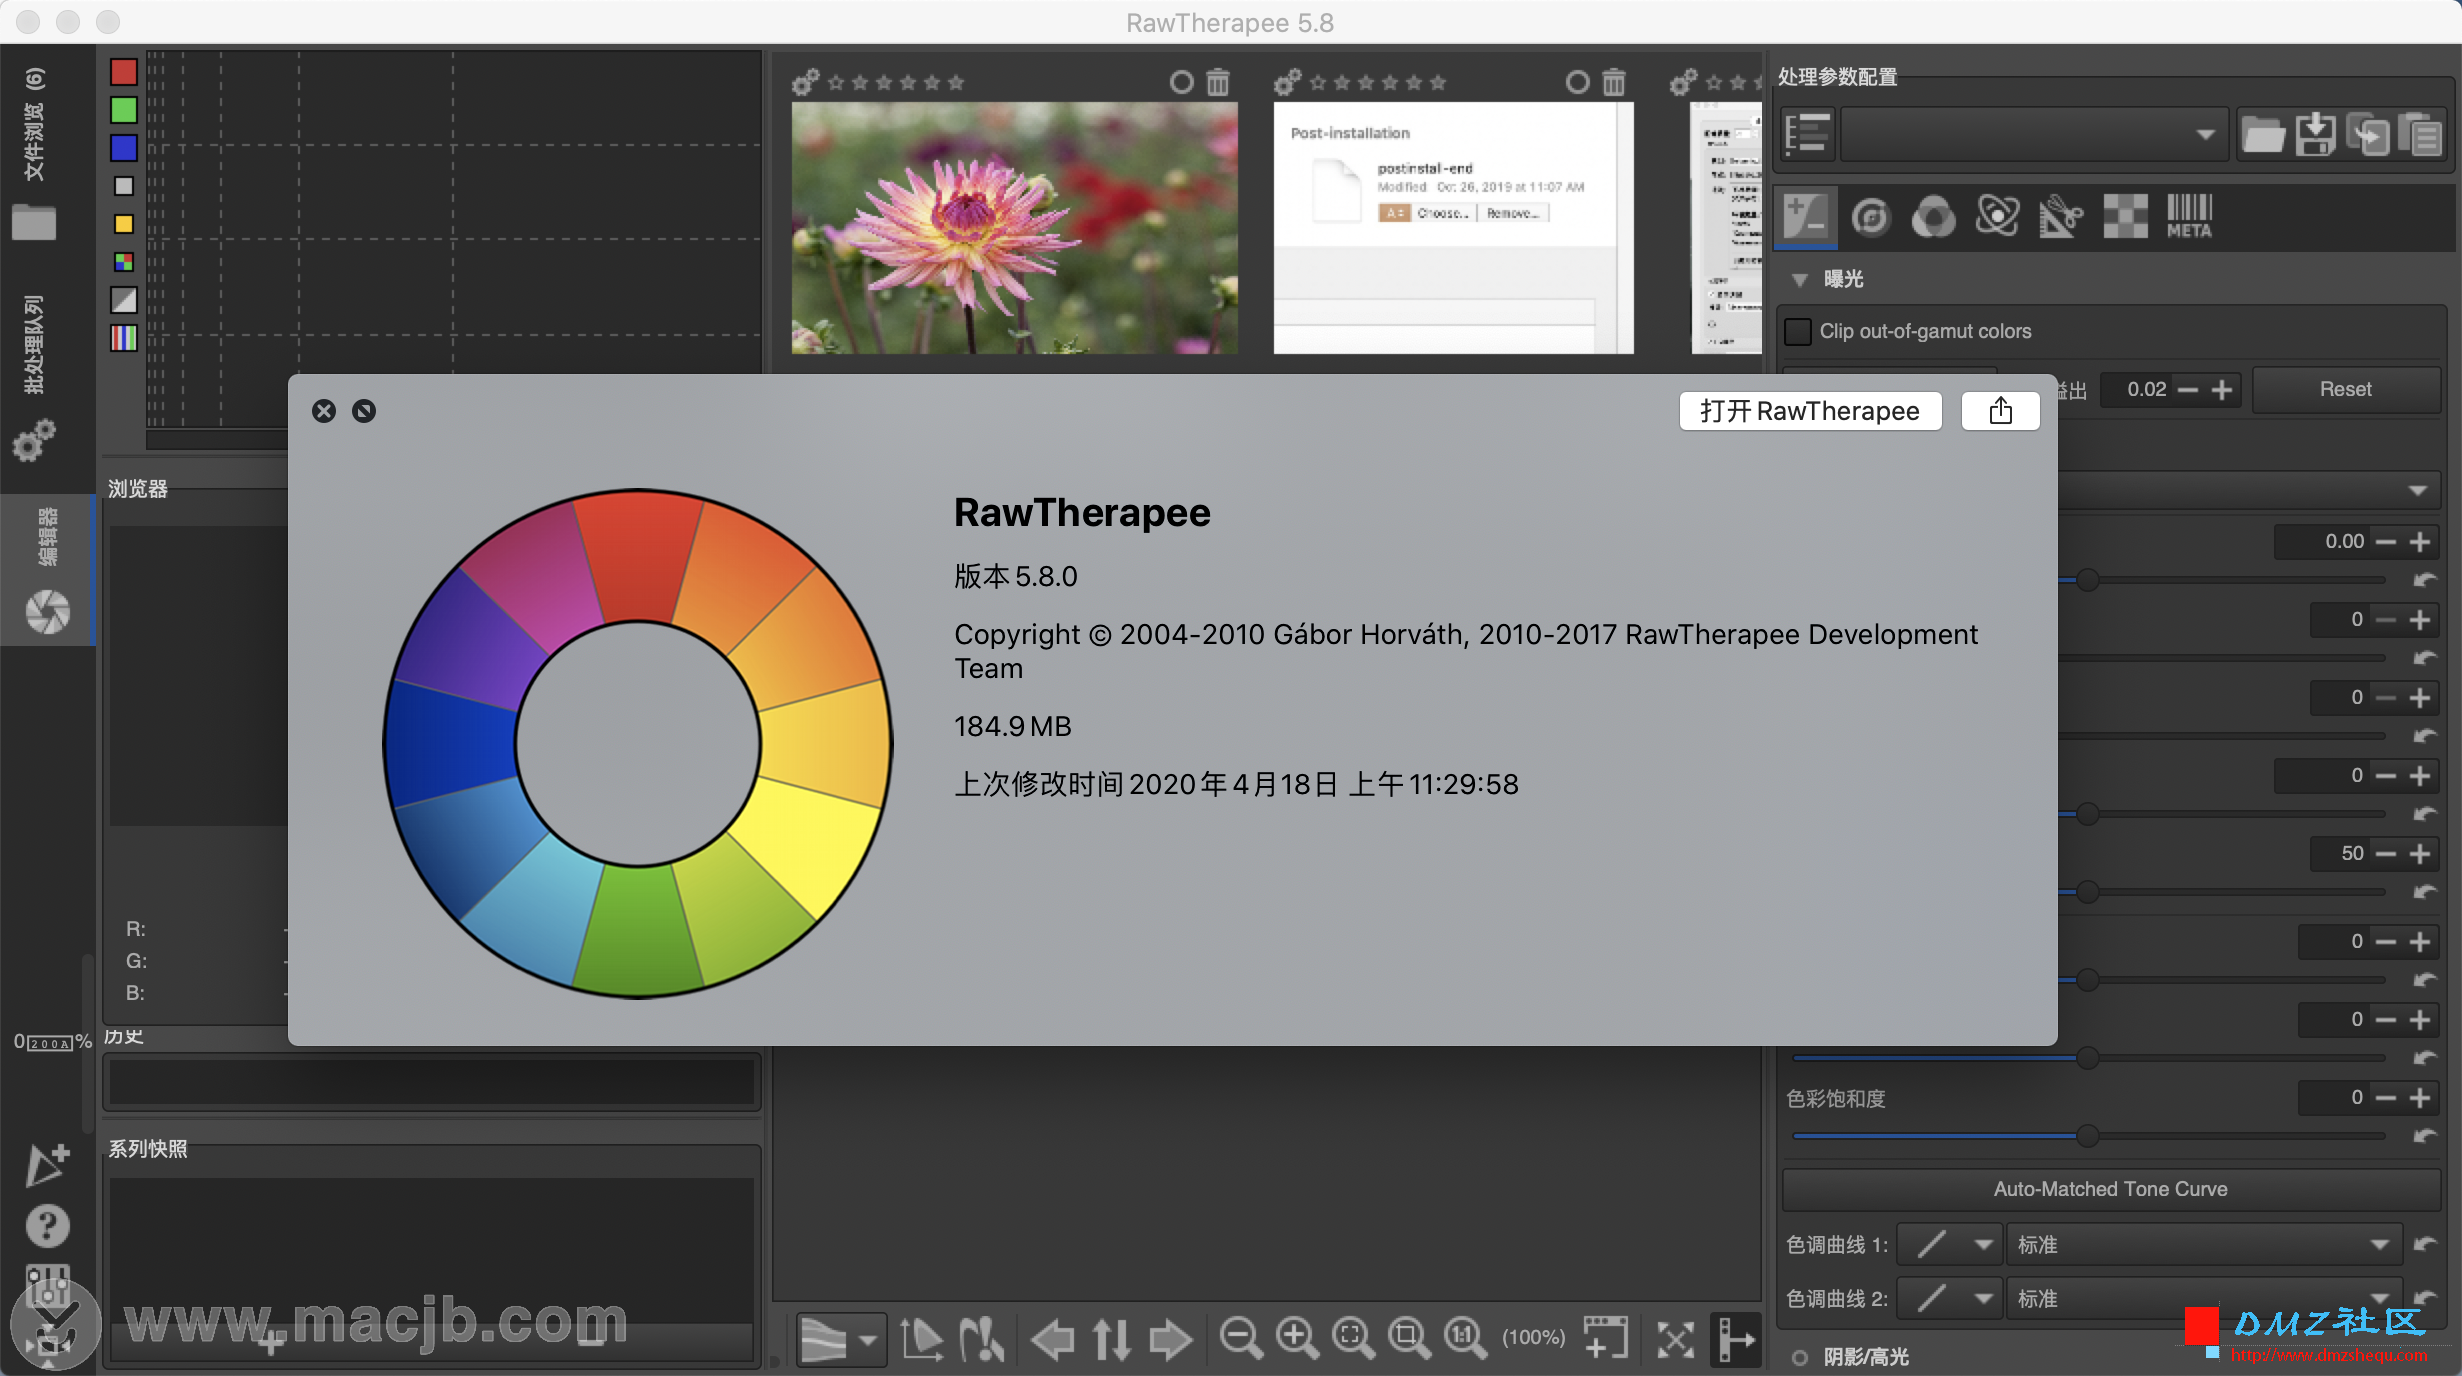Decrease clip value 0.02 with minus
The width and height of the screenshot is (2462, 1376).
coord(2188,390)
